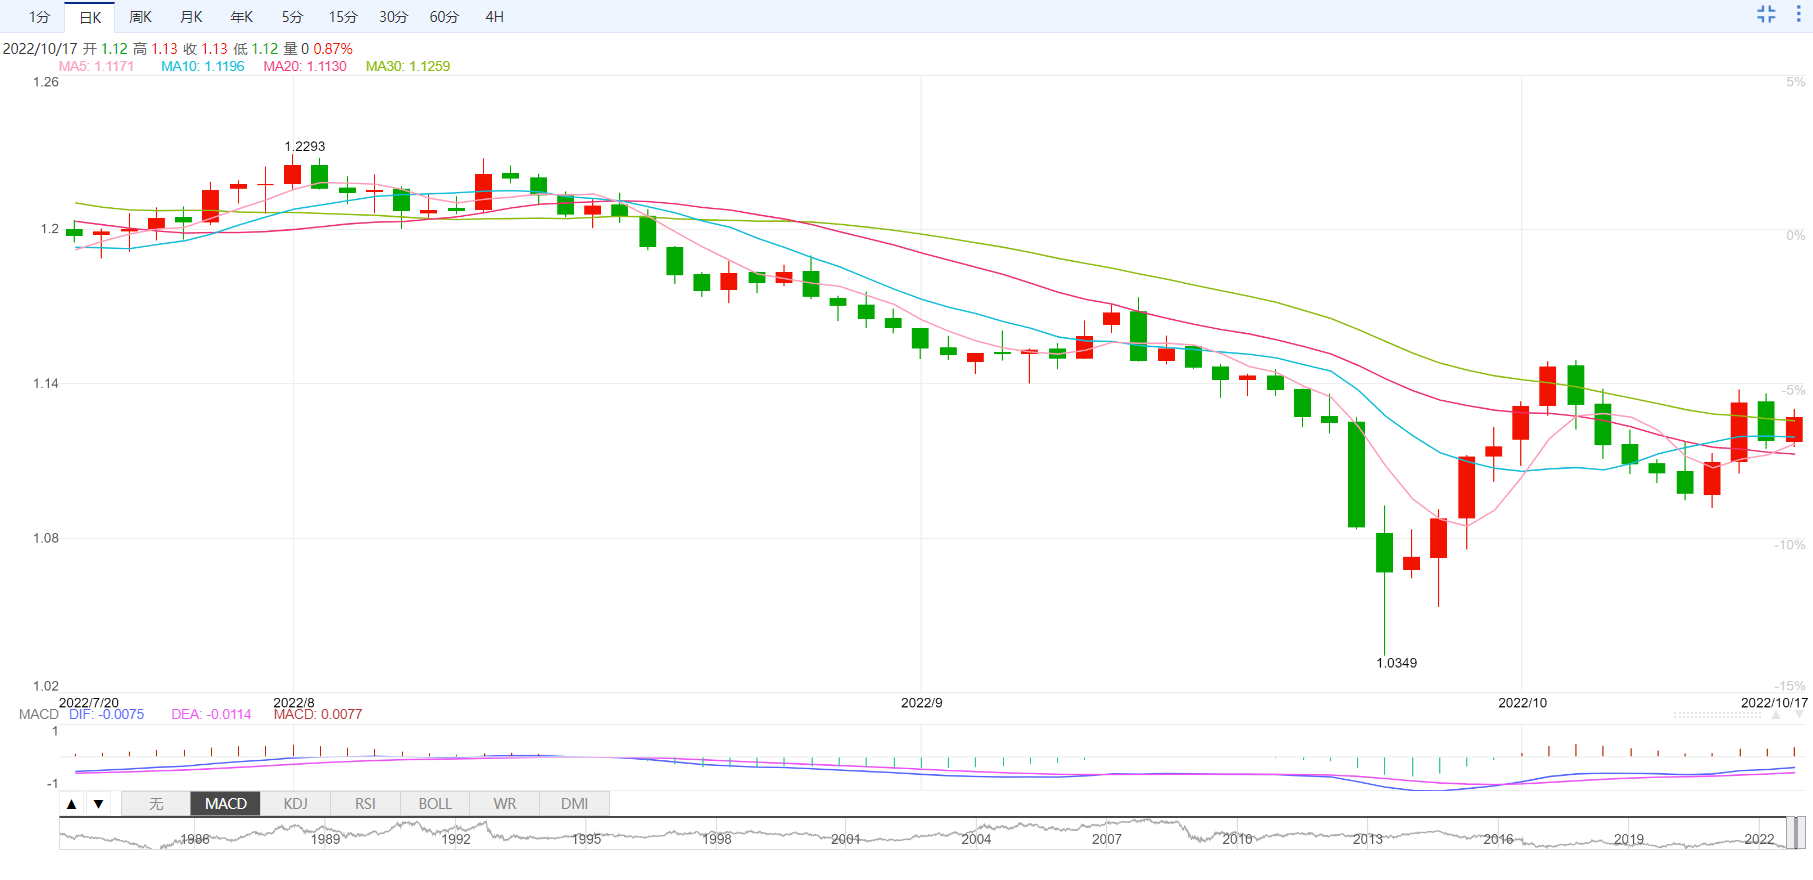Switch indicator to RSI
Viewport: 1813px width, 880px height.
point(365,804)
